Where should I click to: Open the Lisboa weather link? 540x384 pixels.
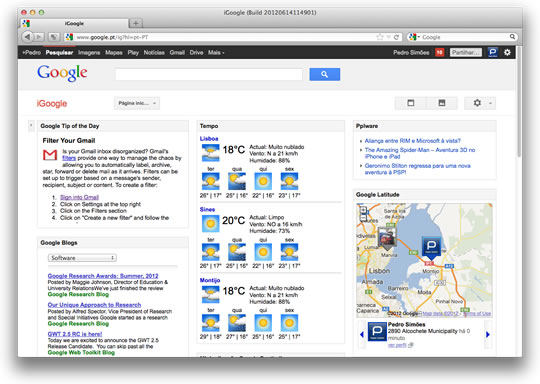[x=209, y=138]
